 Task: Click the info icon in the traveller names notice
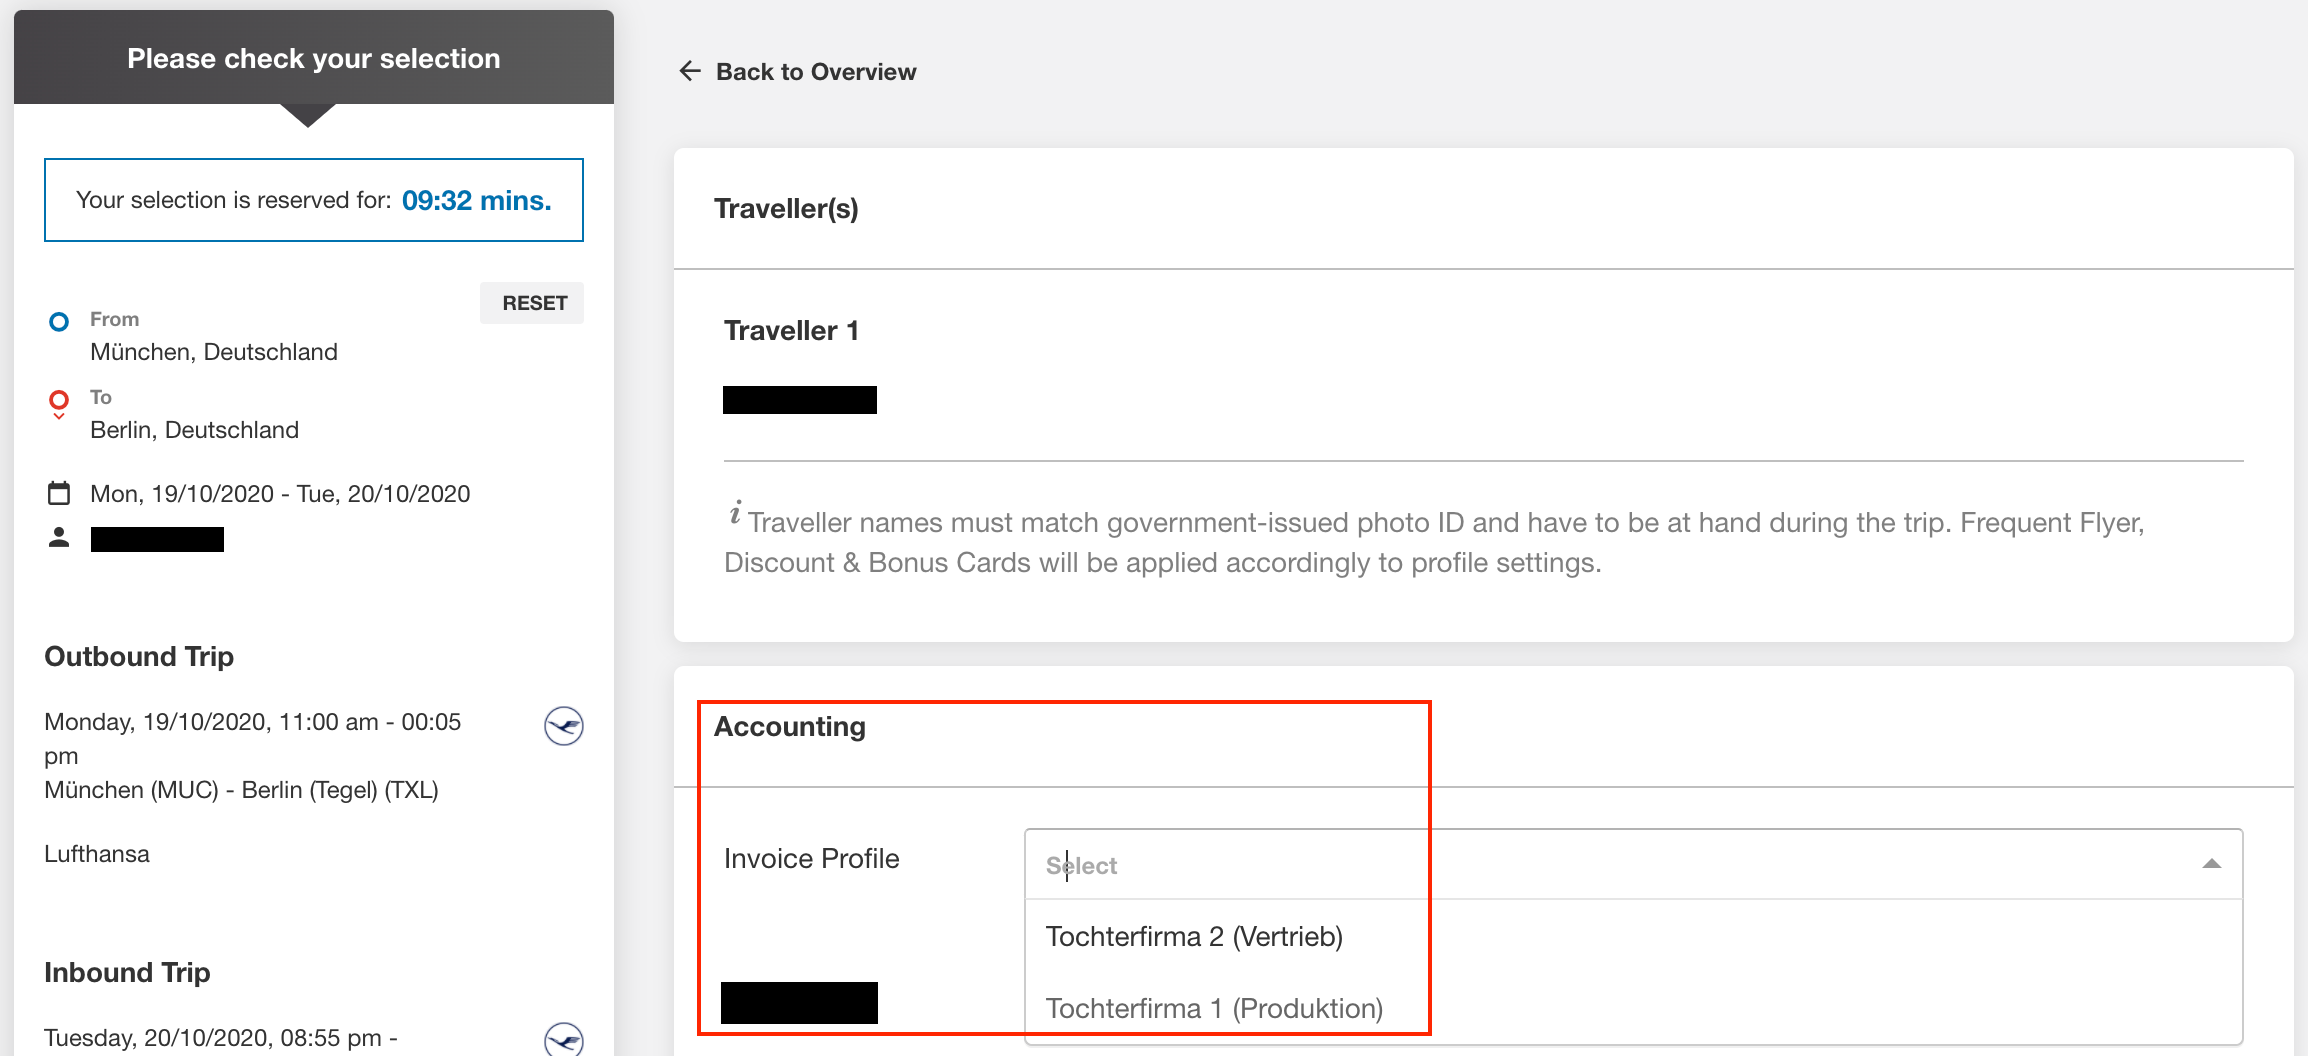coord(735,514)
